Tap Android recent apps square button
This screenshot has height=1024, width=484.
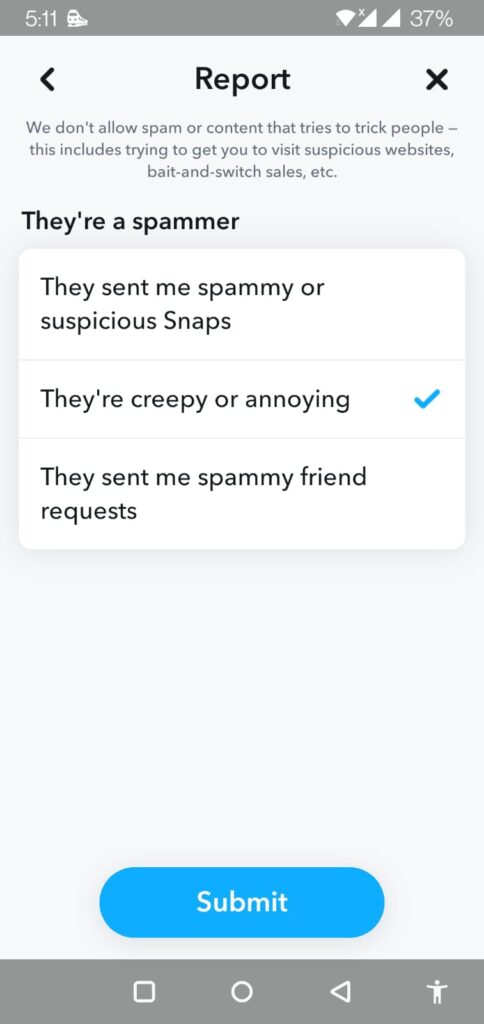click(144, 991)
